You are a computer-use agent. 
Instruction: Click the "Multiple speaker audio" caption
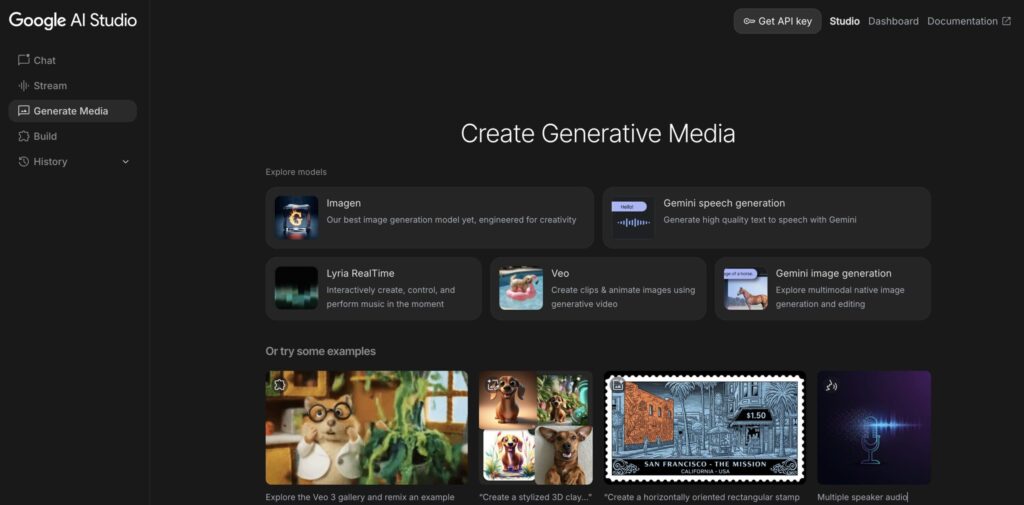click(x=862, y=497)
